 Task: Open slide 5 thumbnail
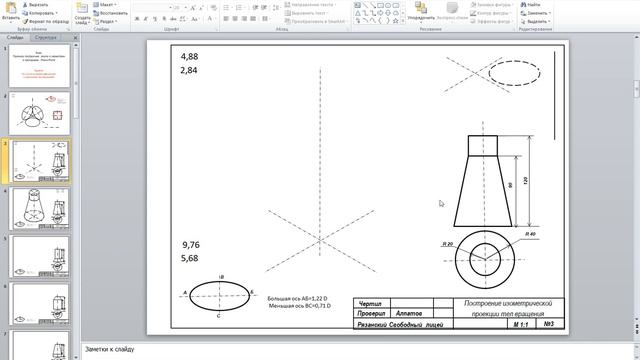pos(39,256)
